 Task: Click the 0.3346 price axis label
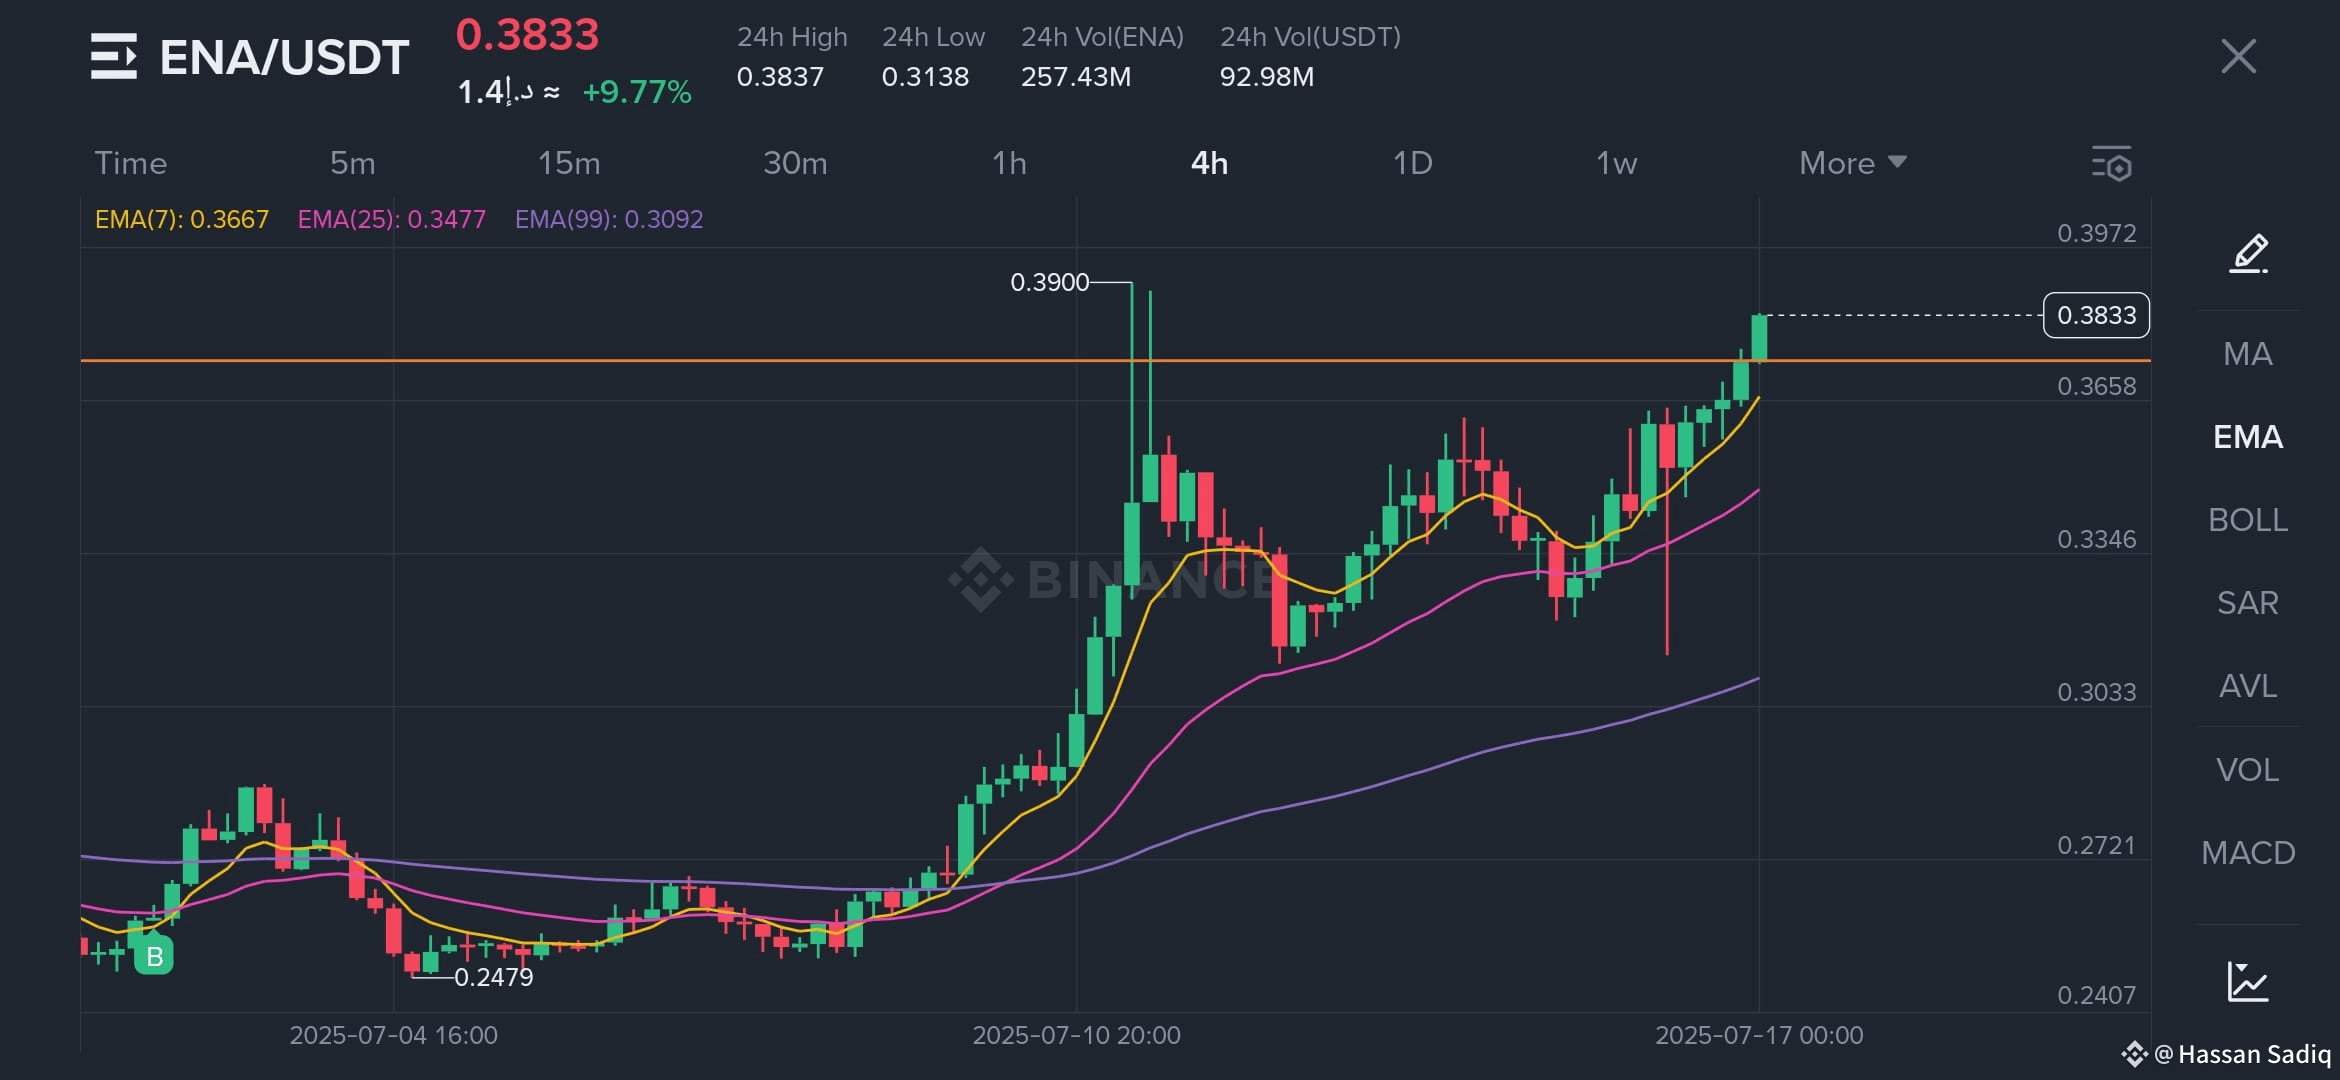pos(2096,539)
